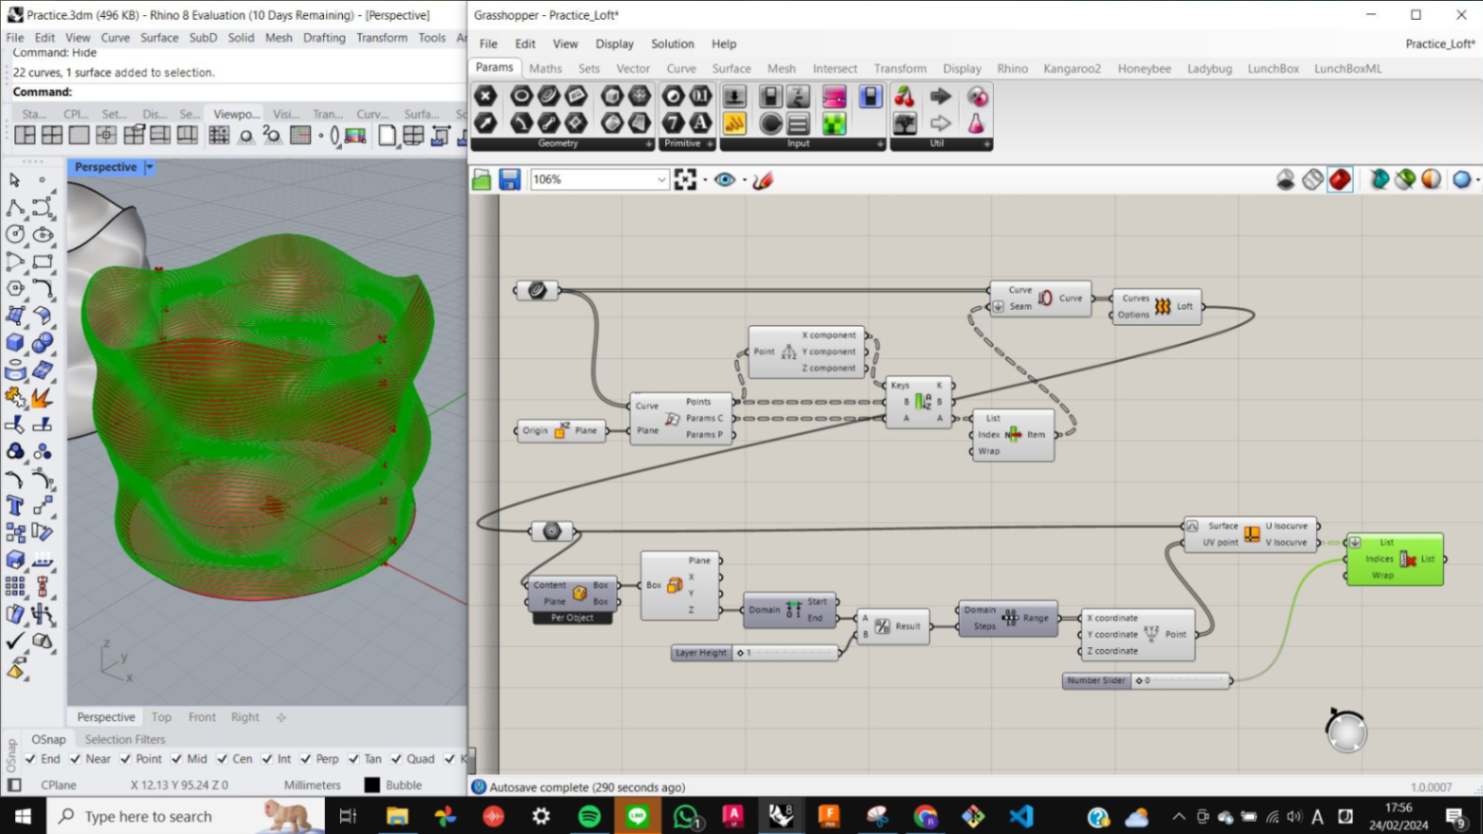Click the black arrow Relay icon
The width and height of the screenshot is (1483, 834).
pyautogui.click(x=941, y=96)
